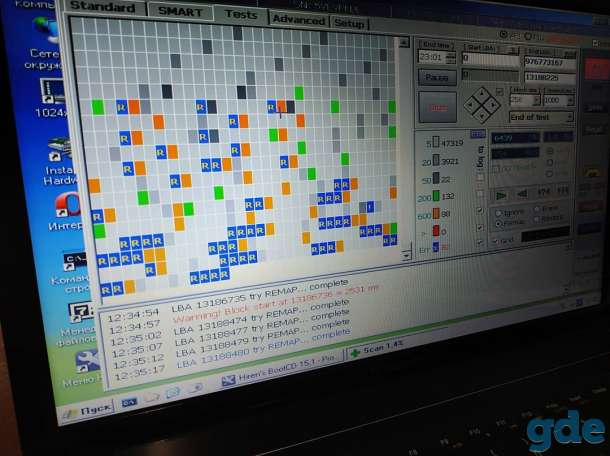The width and height of the screenshot is (610, 456).
Task: Click the small blue RS button above the legend
Action: point(477,134)
